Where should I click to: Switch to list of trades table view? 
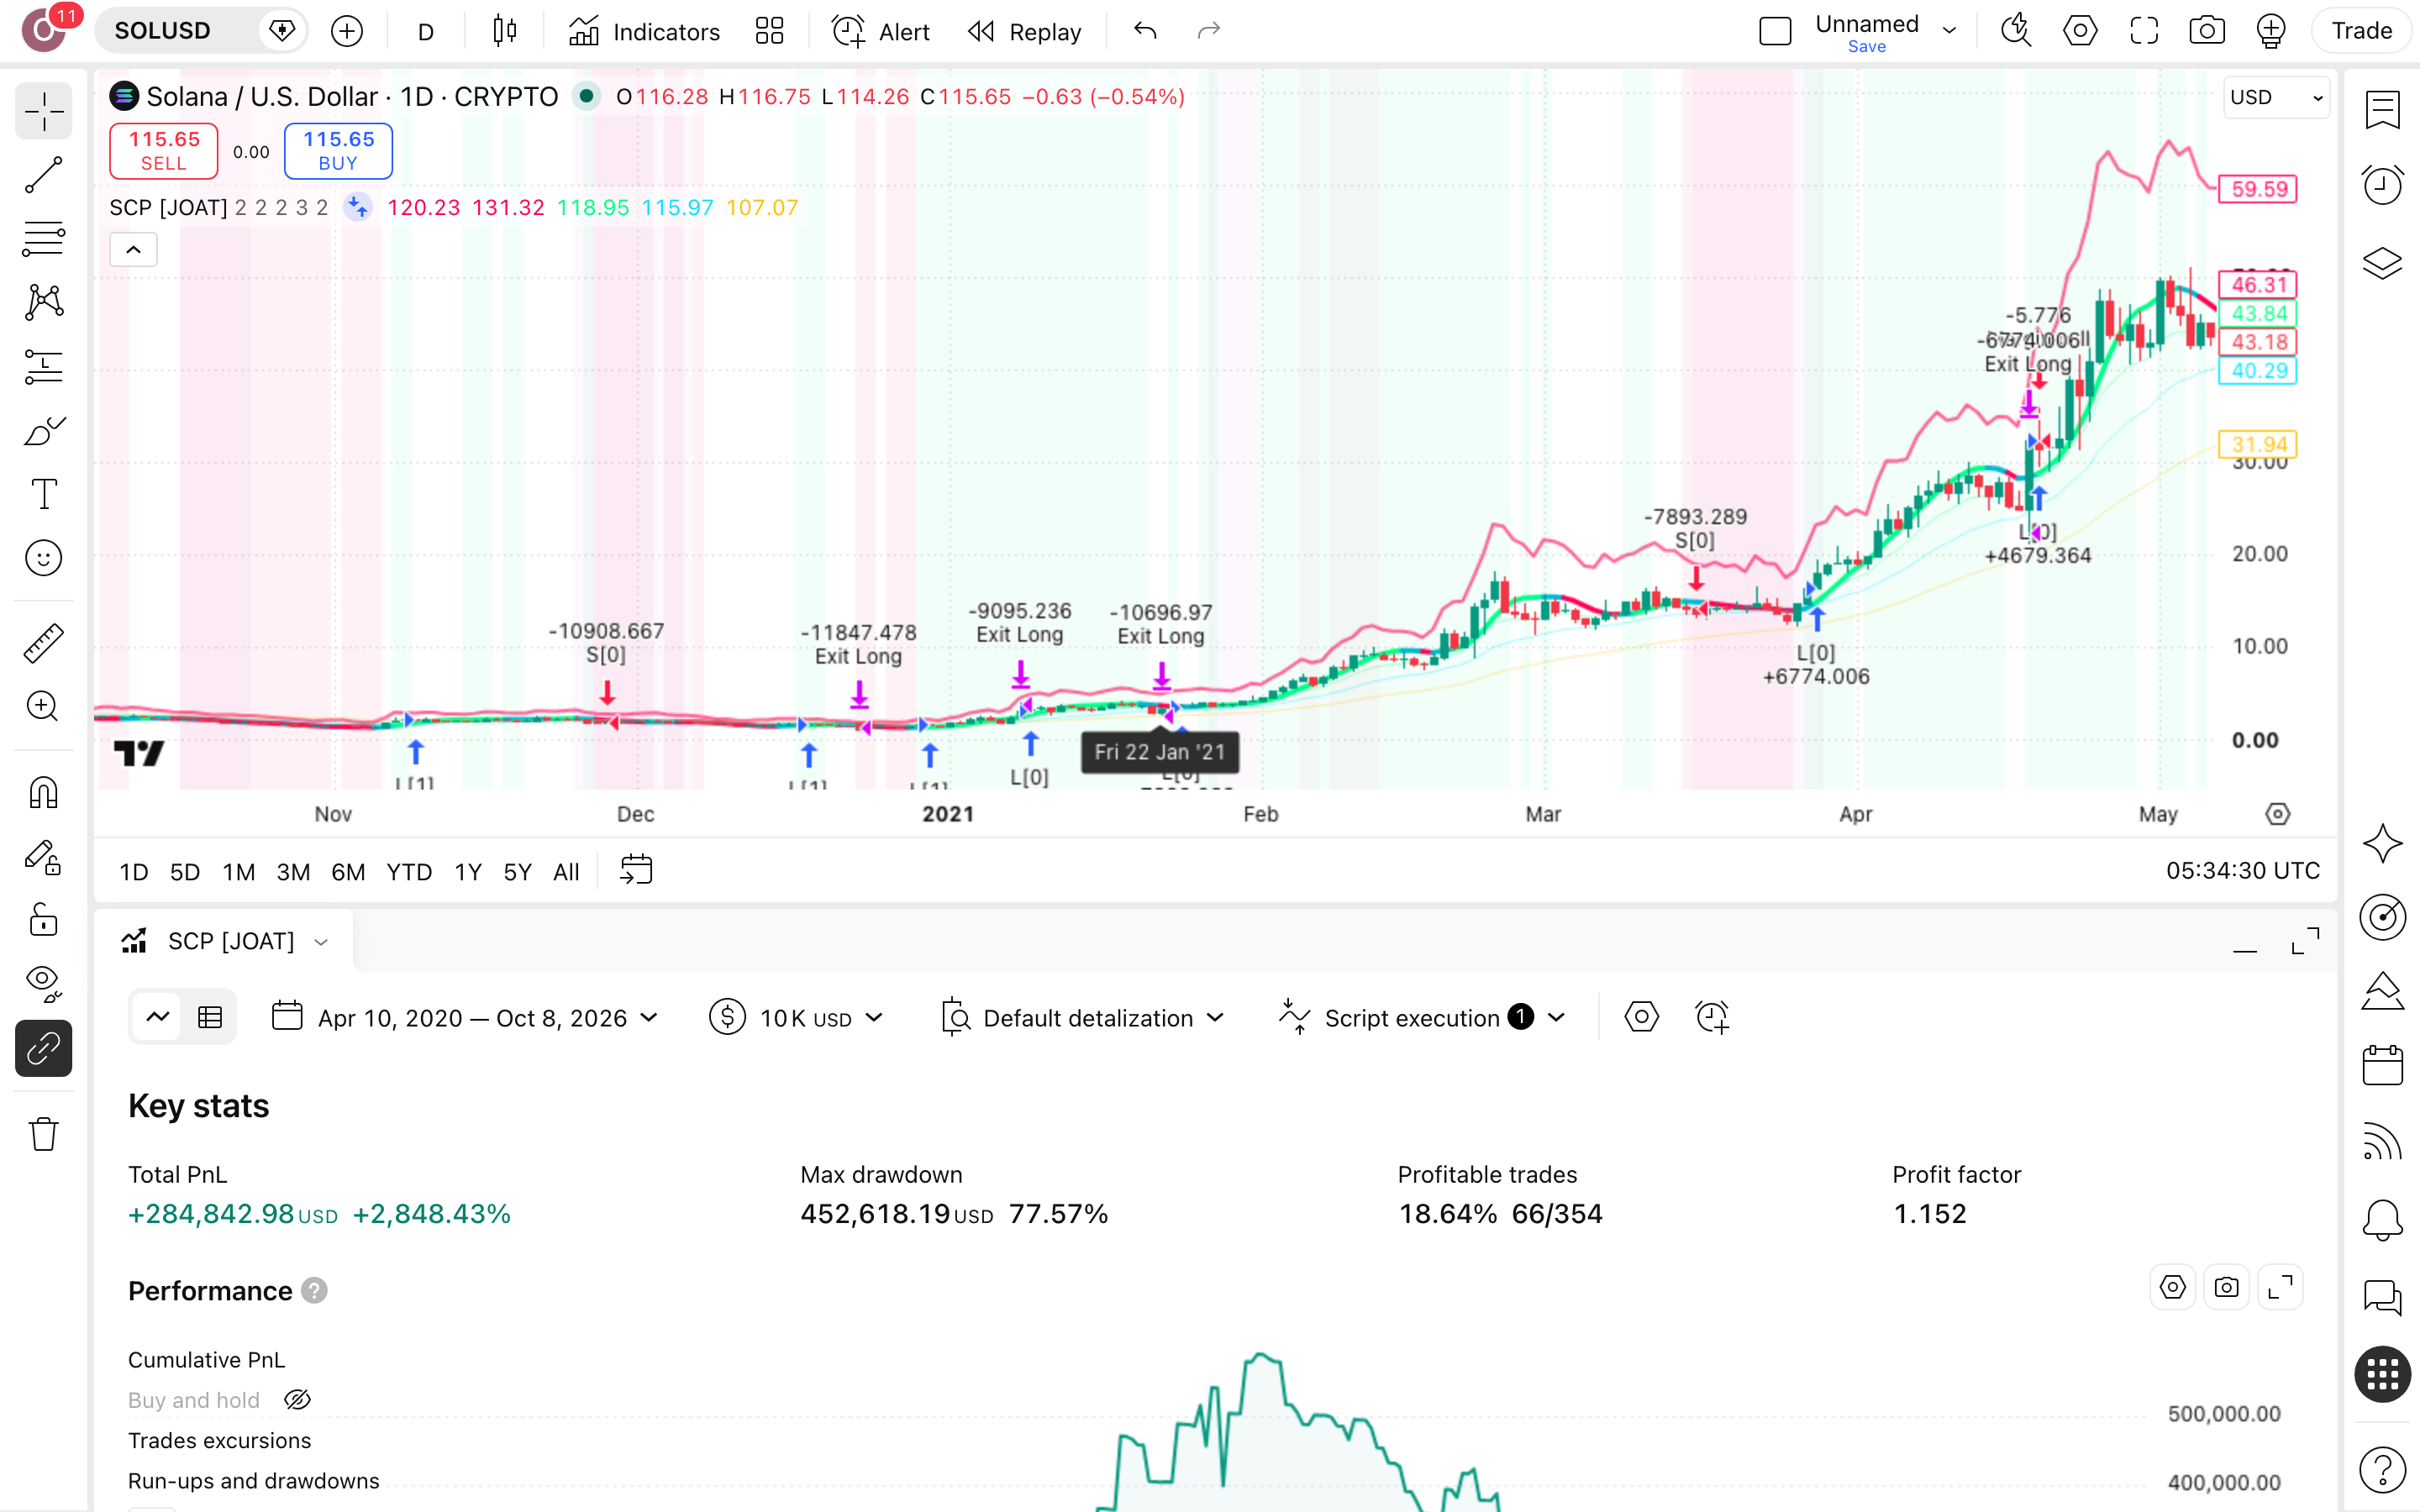point(210,1018)
